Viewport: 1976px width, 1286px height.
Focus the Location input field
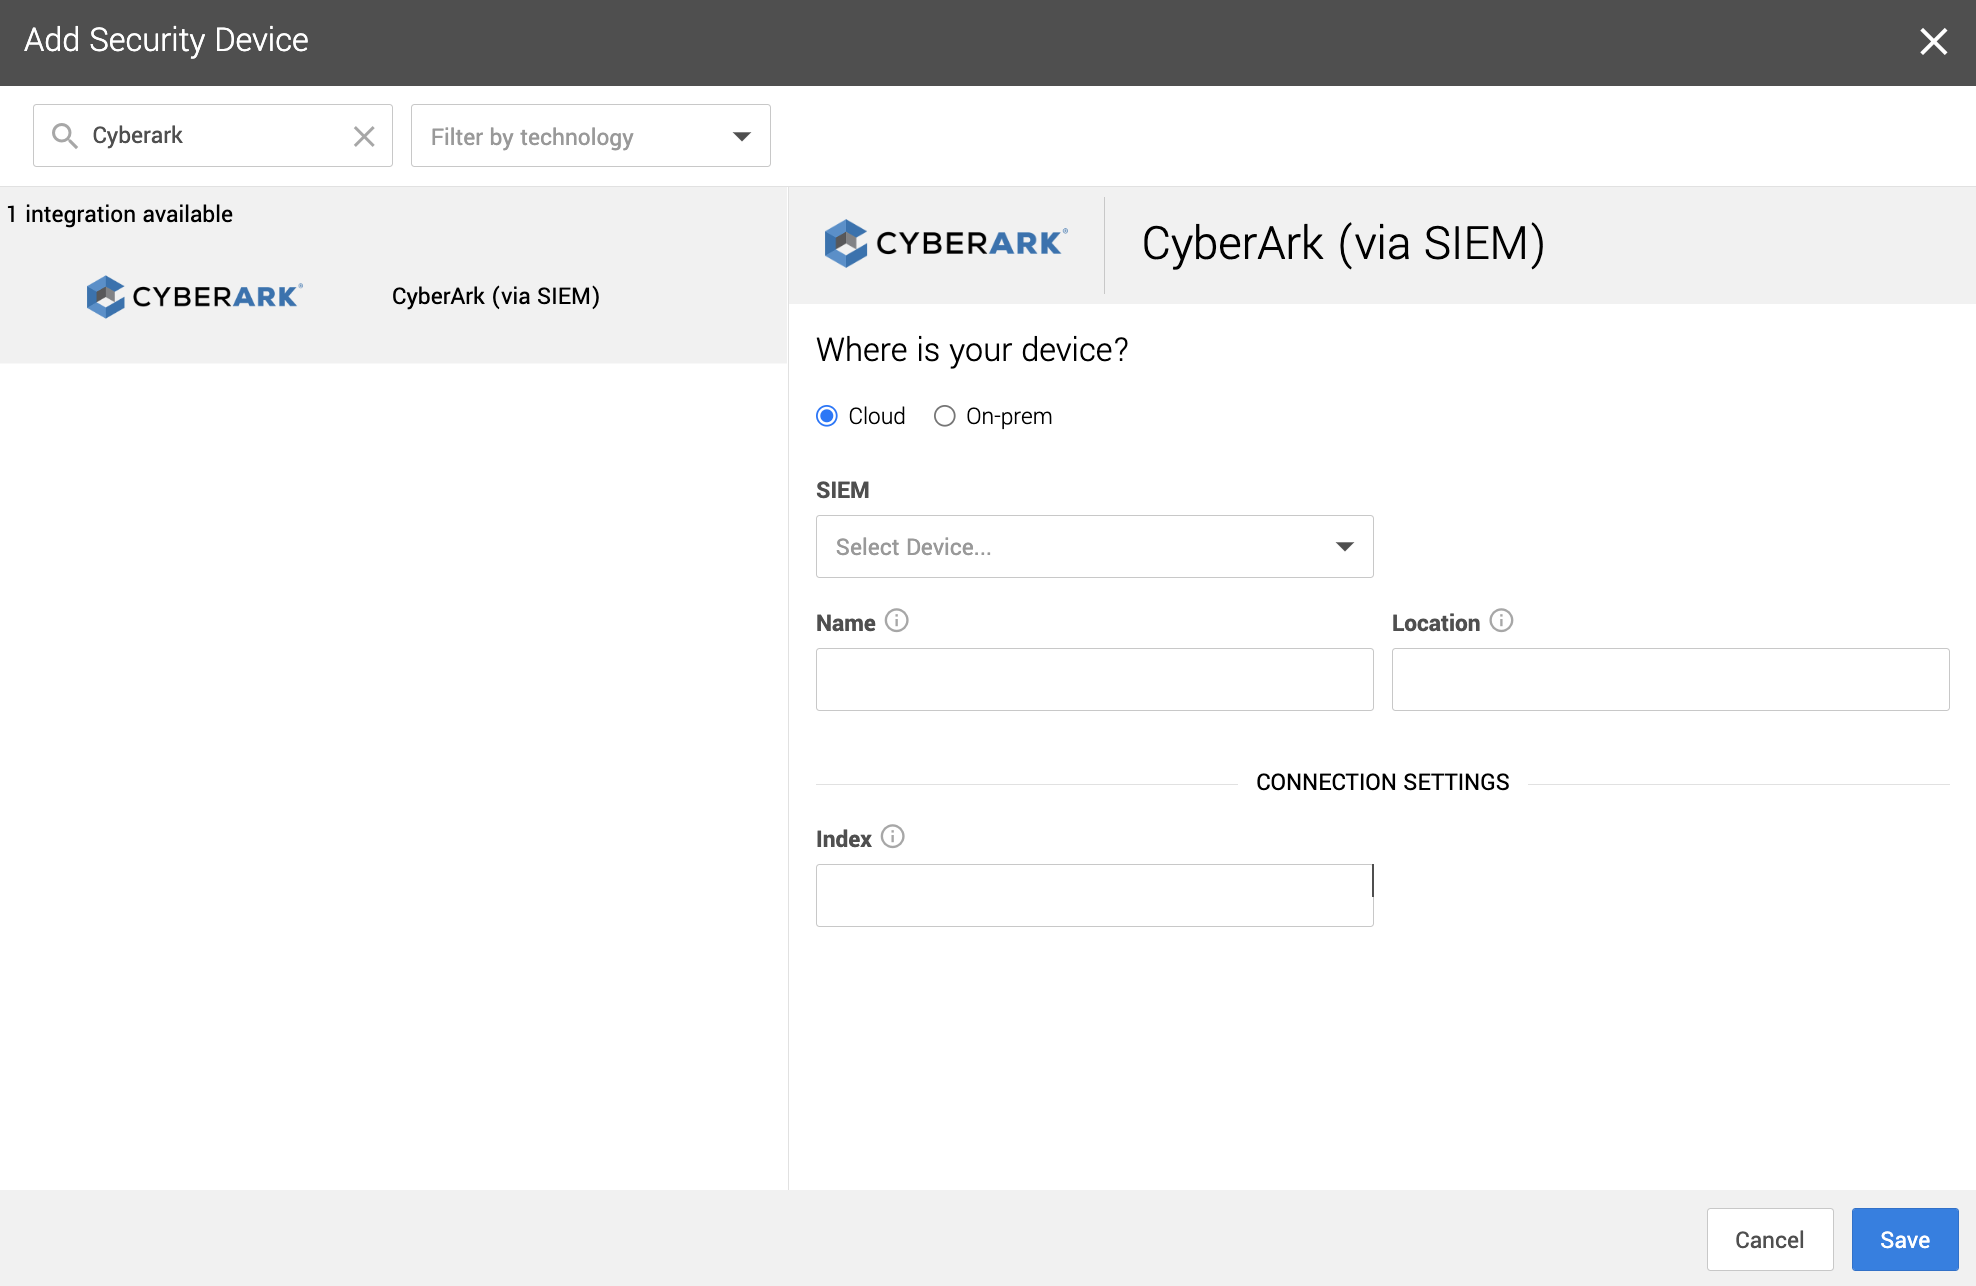(1671, 680)
